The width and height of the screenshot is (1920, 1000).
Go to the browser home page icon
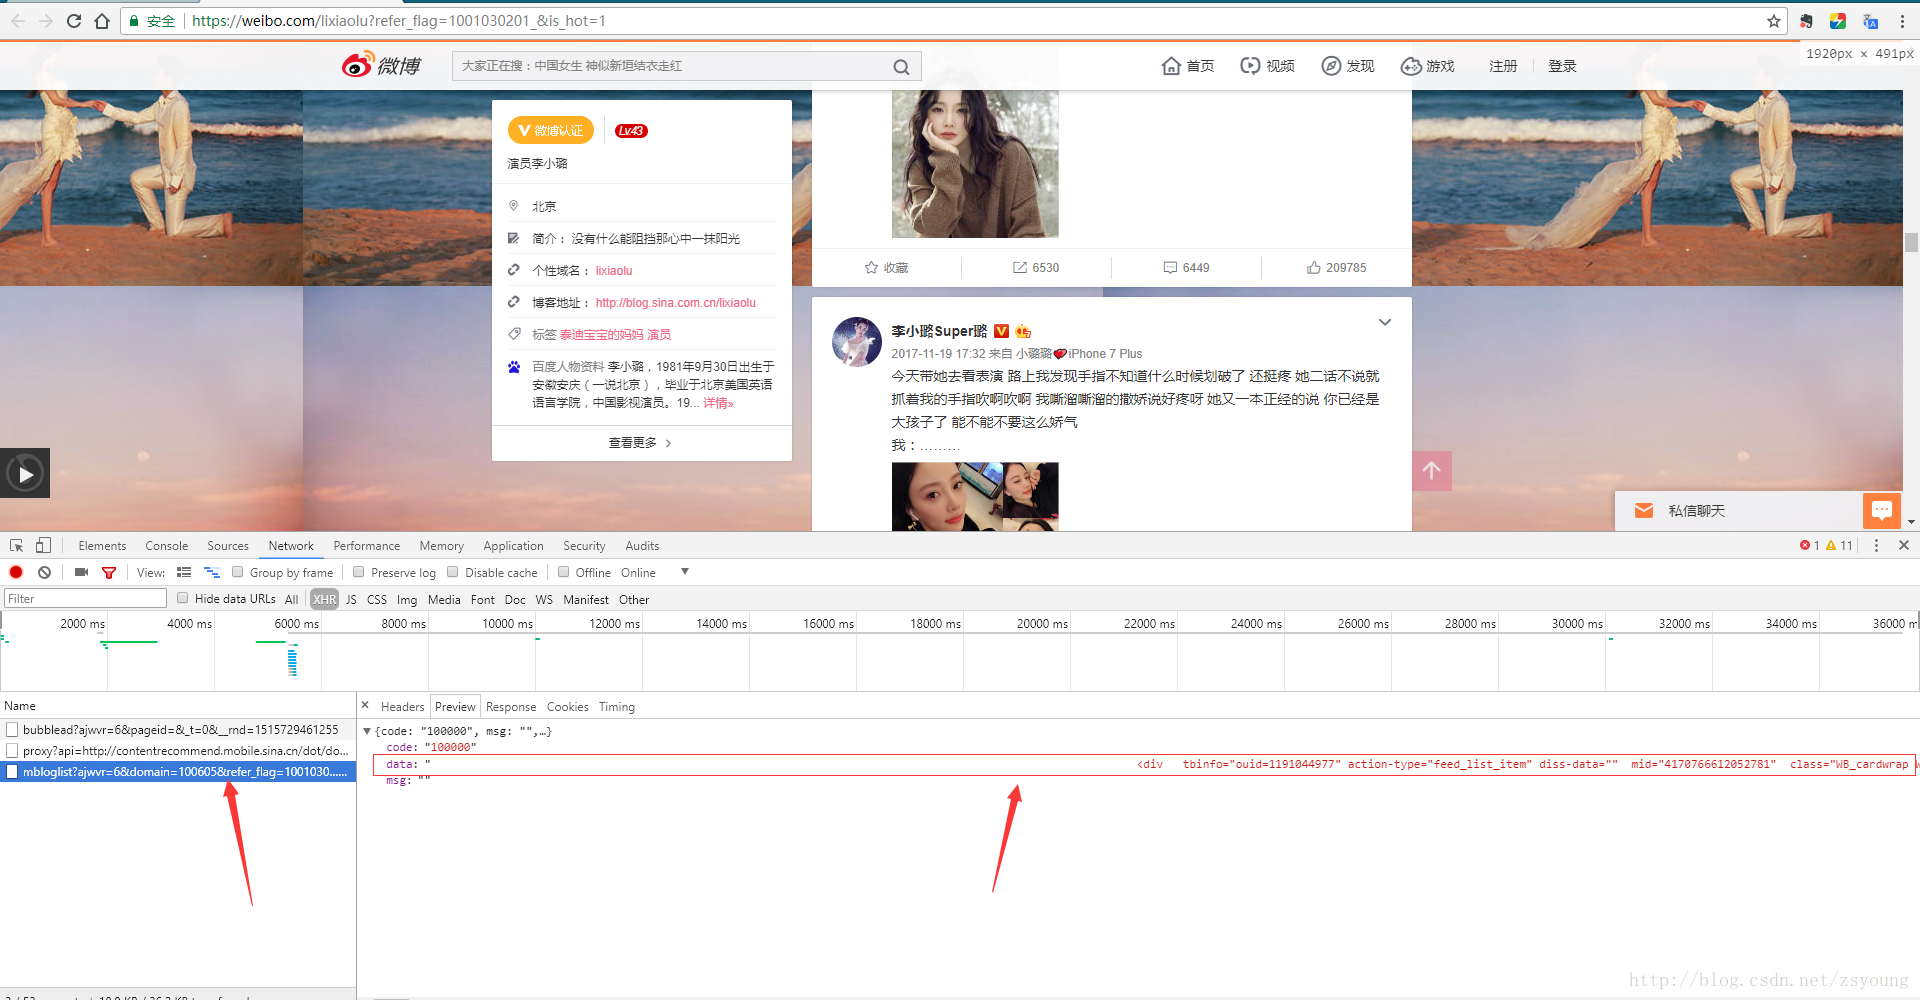pos(102,21)
